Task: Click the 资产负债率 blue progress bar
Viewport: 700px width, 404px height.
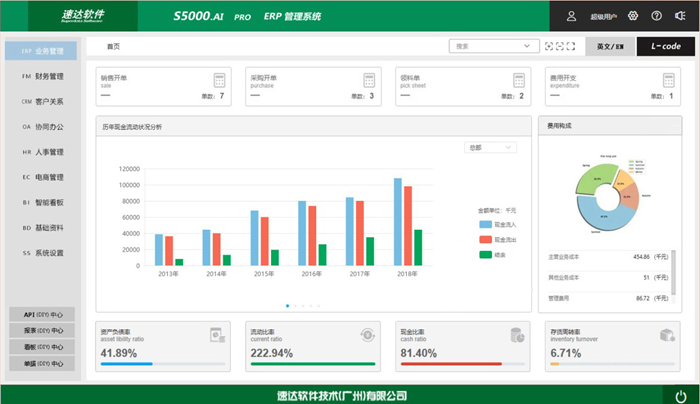Action: pos(127,364)
